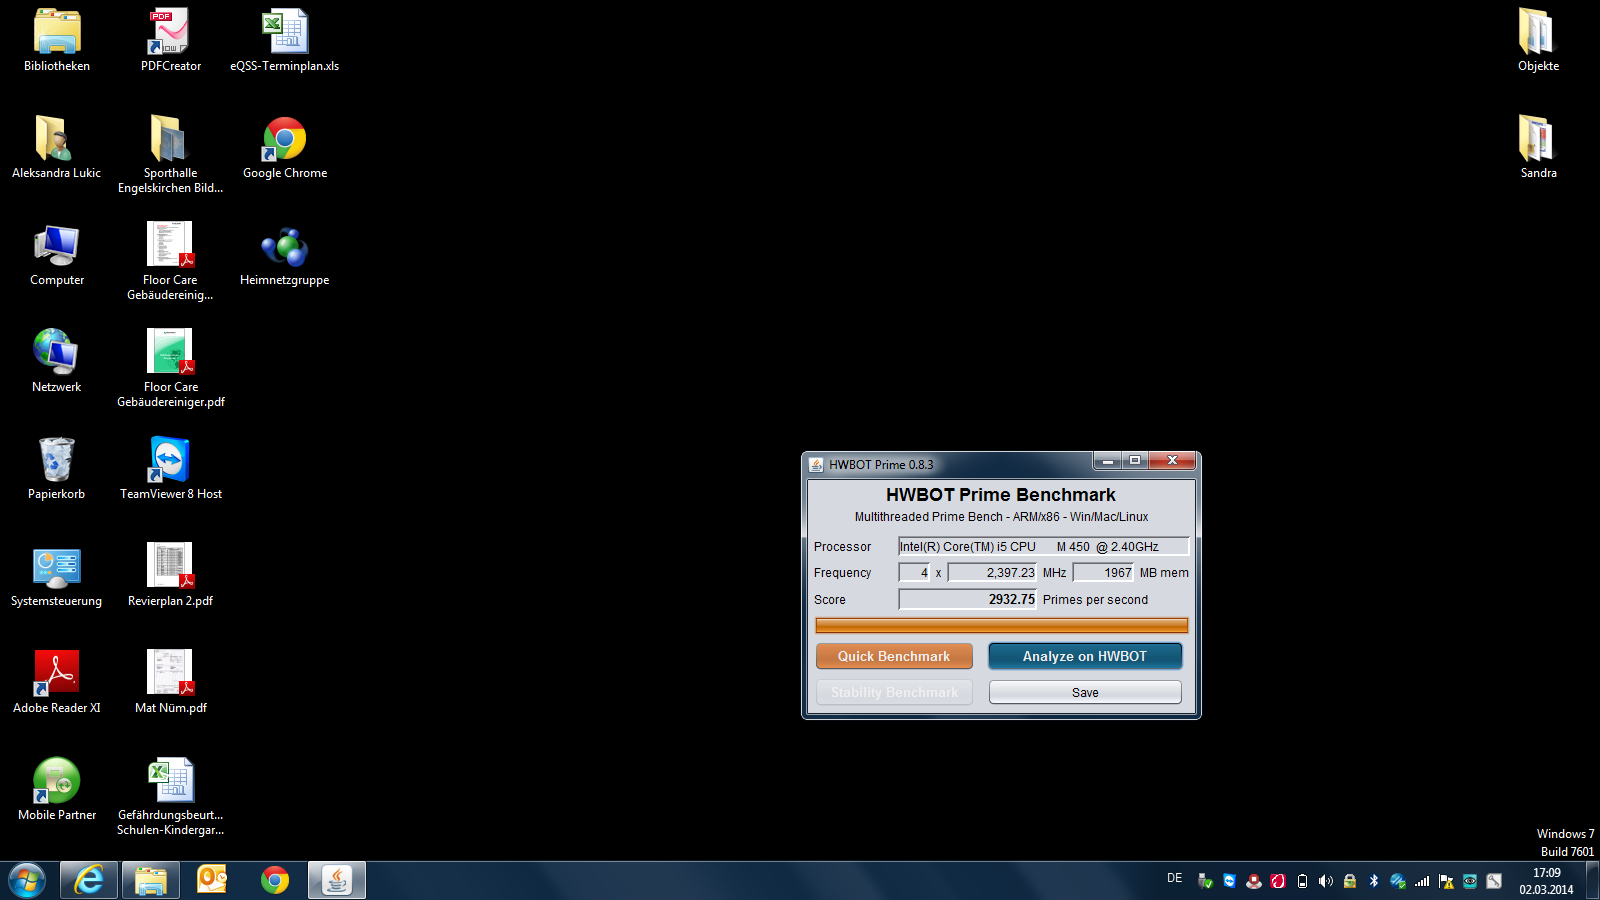Click Analyze on HWBOT button
This screenshot has width=1600, height=900.
pos(1085,656)
